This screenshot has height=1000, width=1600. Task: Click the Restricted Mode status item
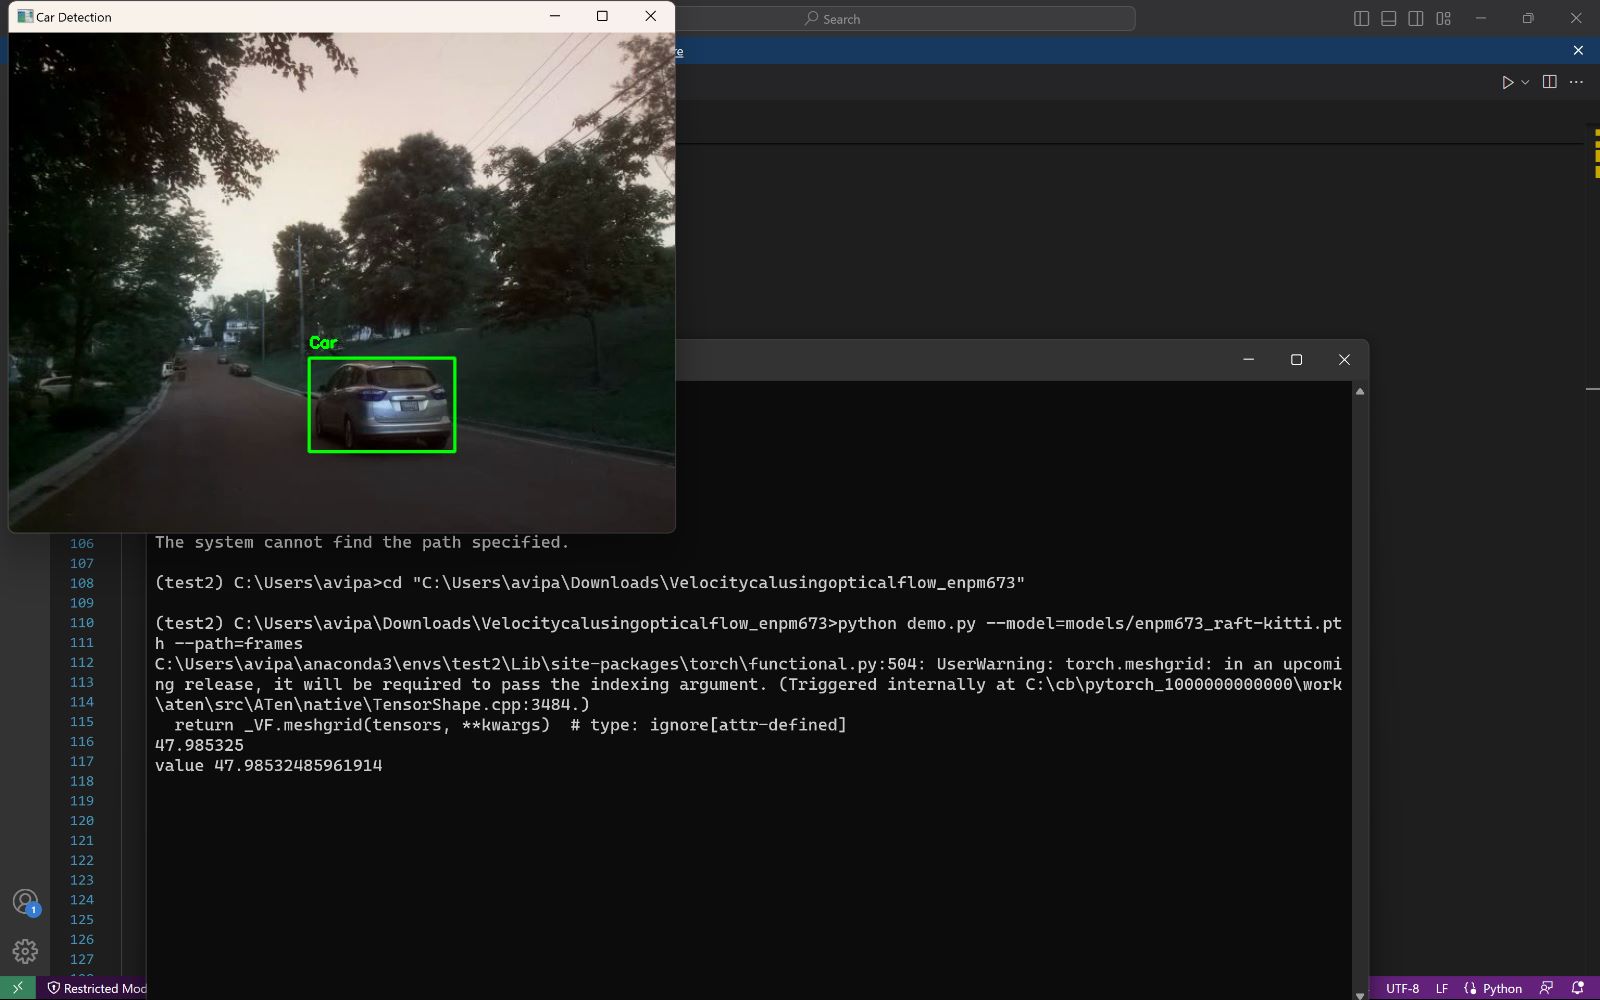click(x=97, y=988)
